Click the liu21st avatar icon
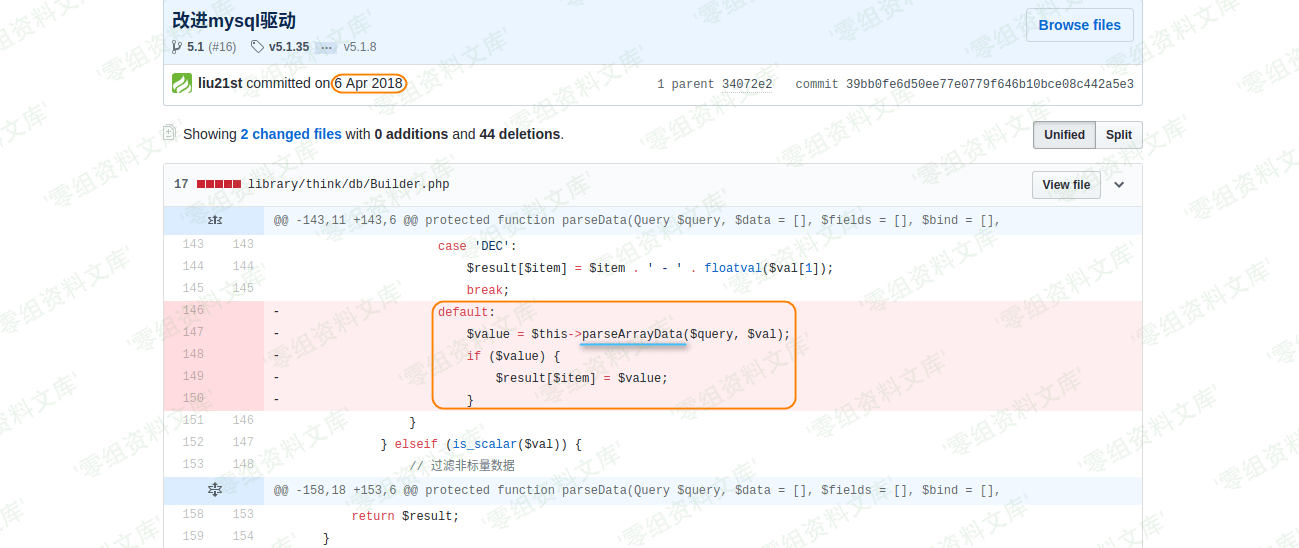1299x548 pixels. [x=181, y=84]
